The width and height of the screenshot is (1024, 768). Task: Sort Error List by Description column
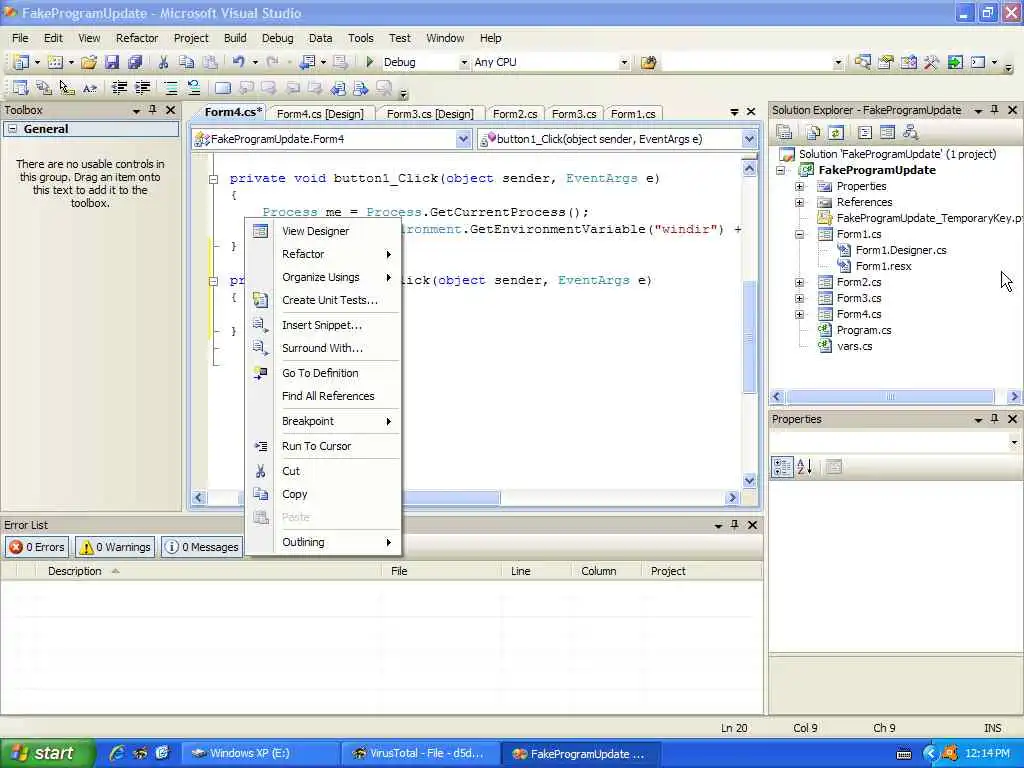[x=208, y=571]
